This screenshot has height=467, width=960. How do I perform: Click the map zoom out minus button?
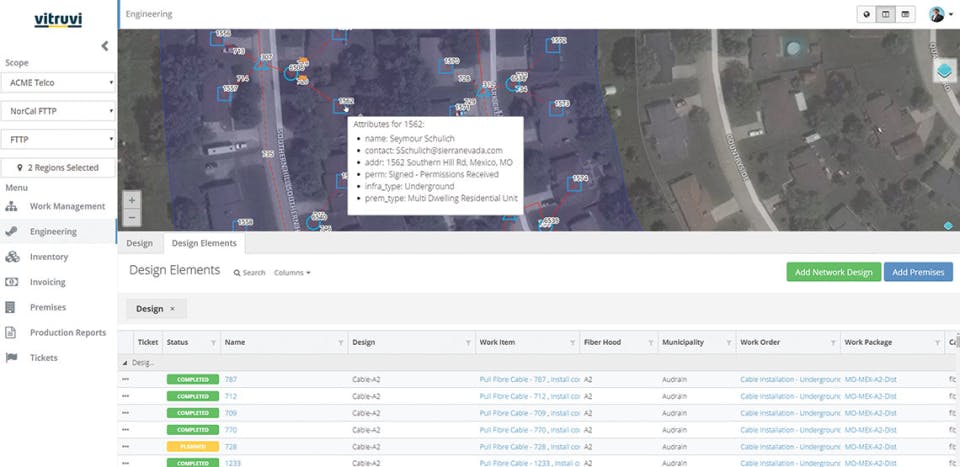pyautogui.click(x=132, y=217)
